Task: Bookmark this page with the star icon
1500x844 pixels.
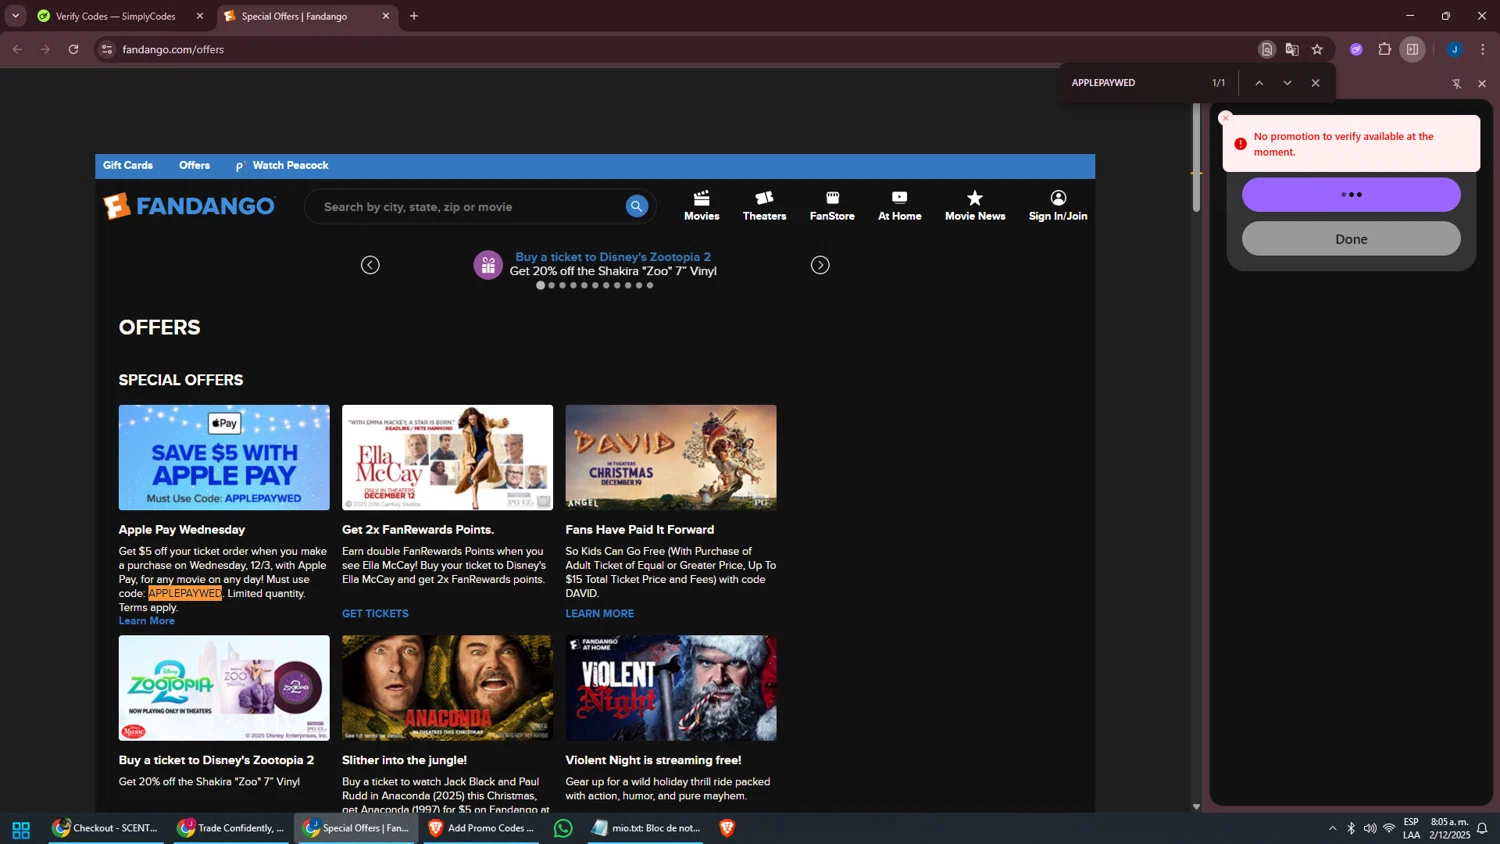Action: coord(1317,49)
